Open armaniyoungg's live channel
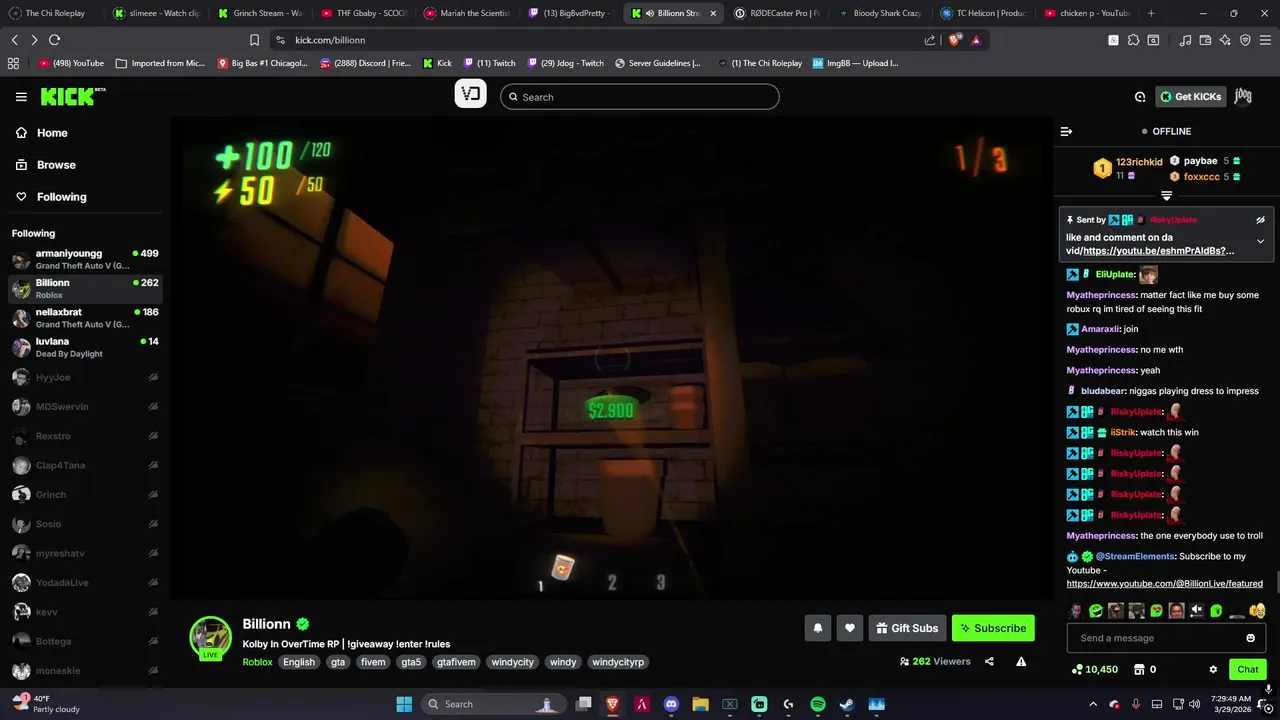 (x=85, y=260)
